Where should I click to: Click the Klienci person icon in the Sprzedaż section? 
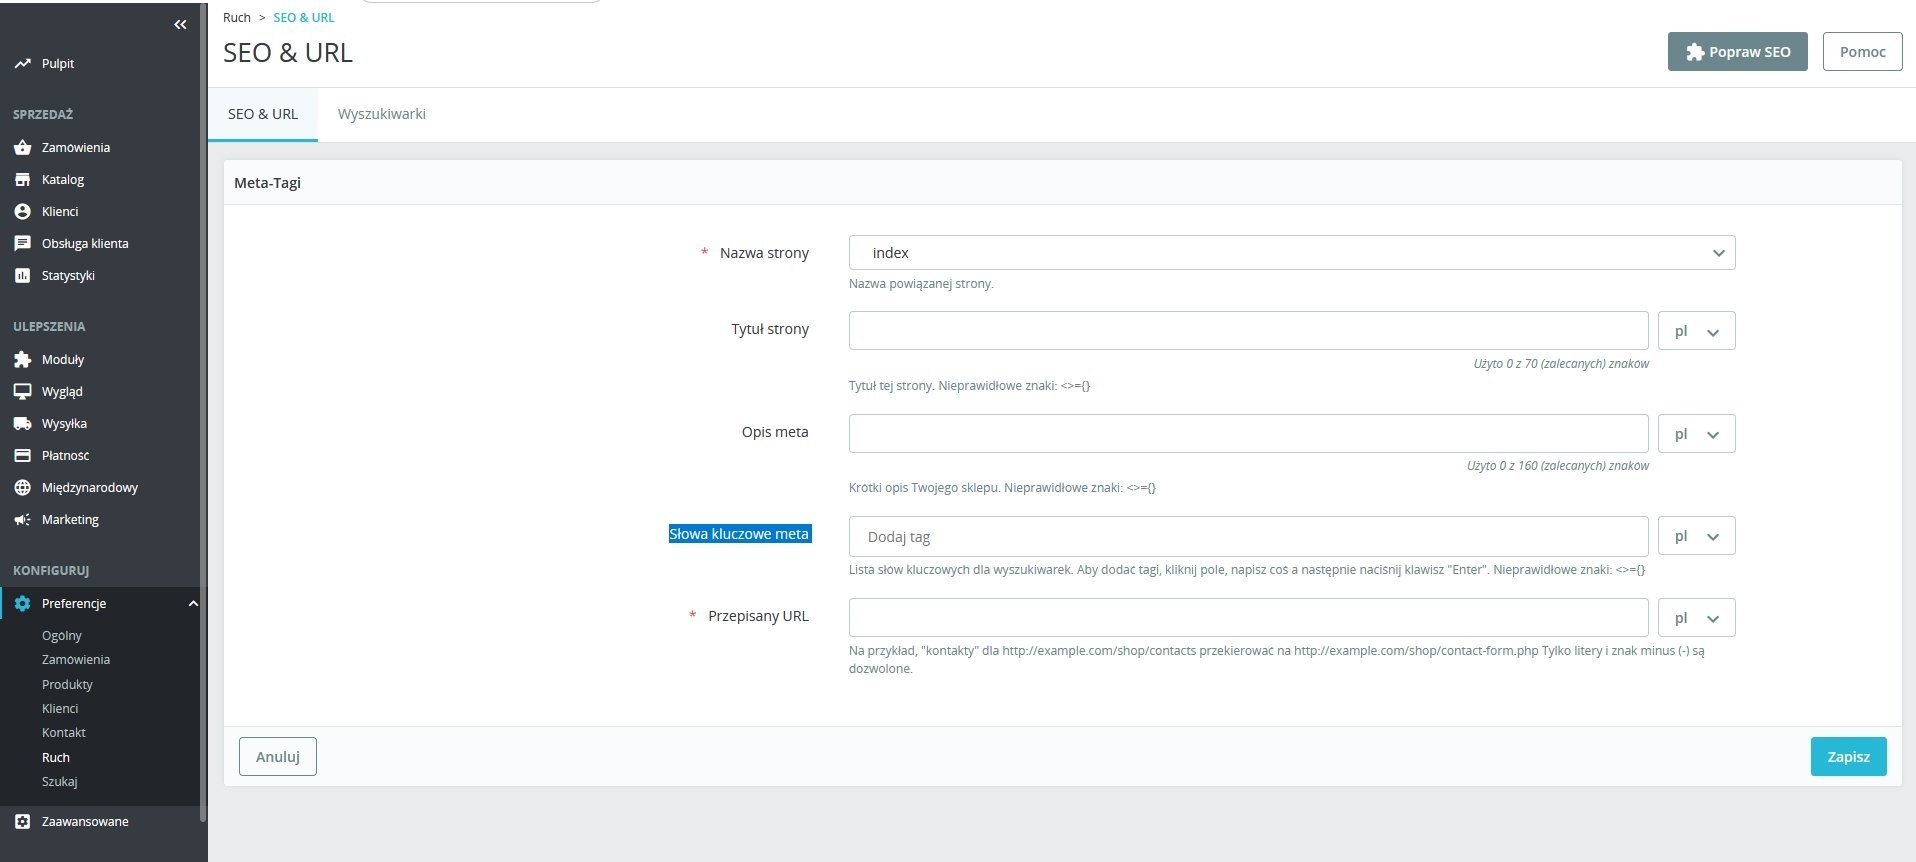(x=22, y=211)
